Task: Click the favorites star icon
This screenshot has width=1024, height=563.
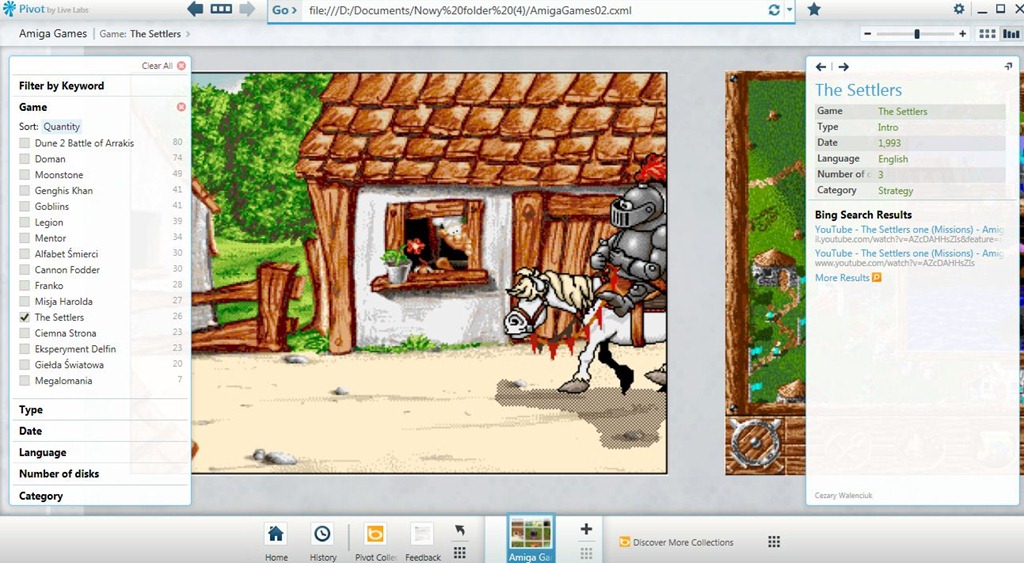Action: (x=814, y=10)
